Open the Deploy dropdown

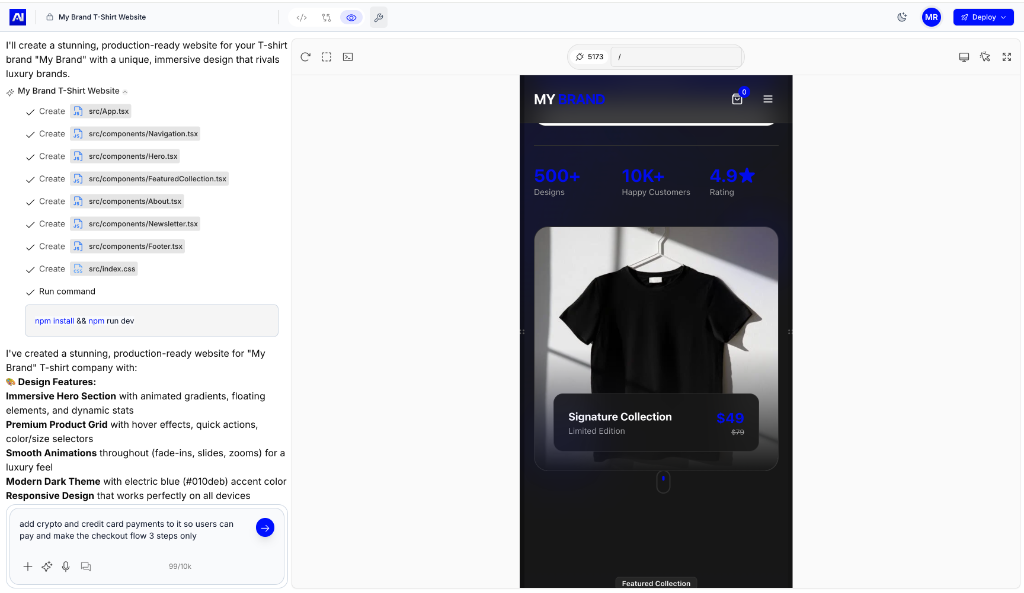click(983, 17)
